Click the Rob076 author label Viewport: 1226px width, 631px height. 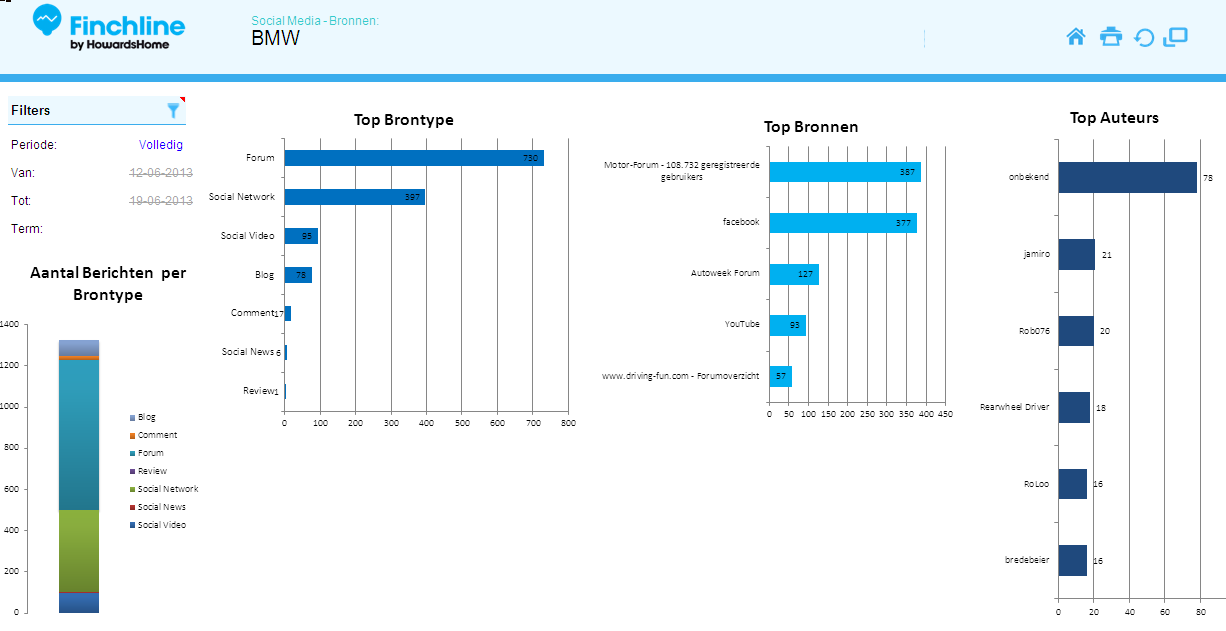pyautogui.click(x=1034, y=331)
